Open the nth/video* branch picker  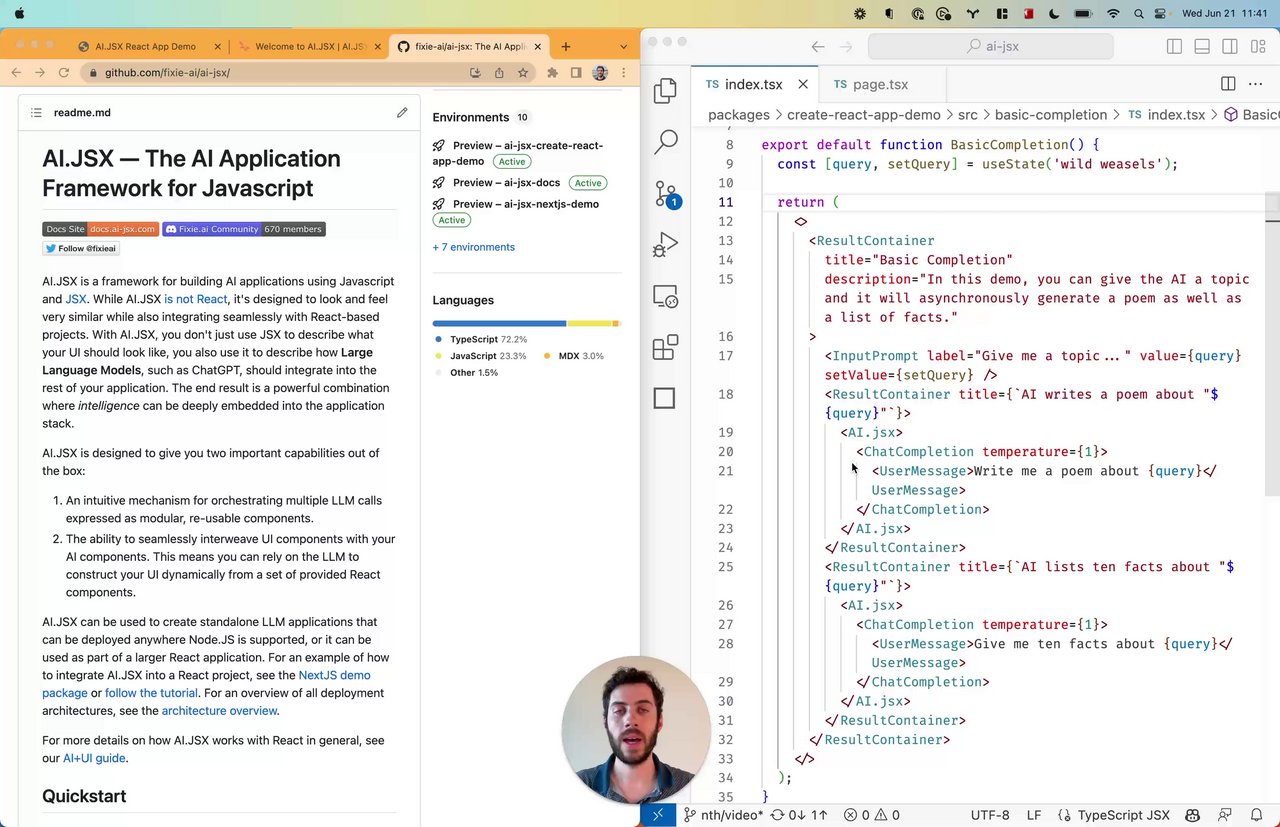[x=724, y=815]
